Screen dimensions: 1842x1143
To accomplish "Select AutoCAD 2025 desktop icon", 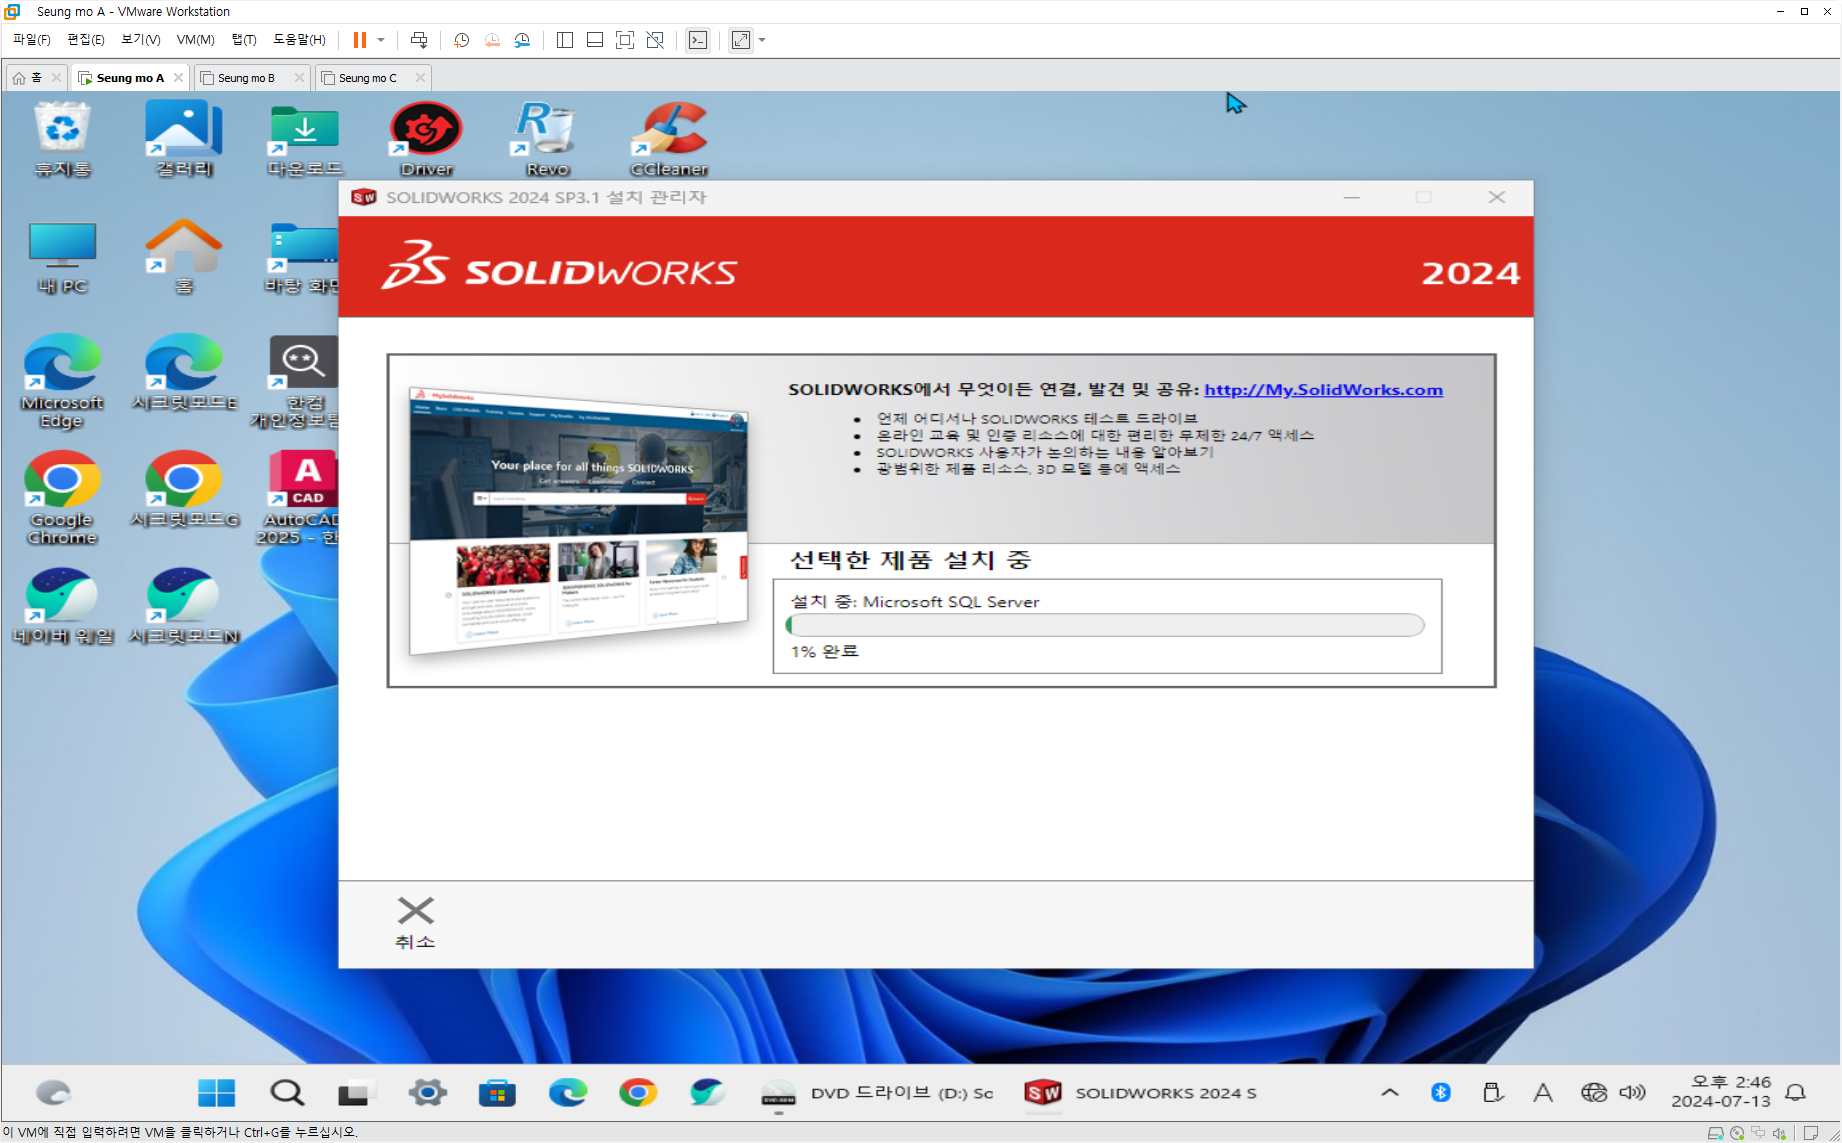I will tap(301, 499).
